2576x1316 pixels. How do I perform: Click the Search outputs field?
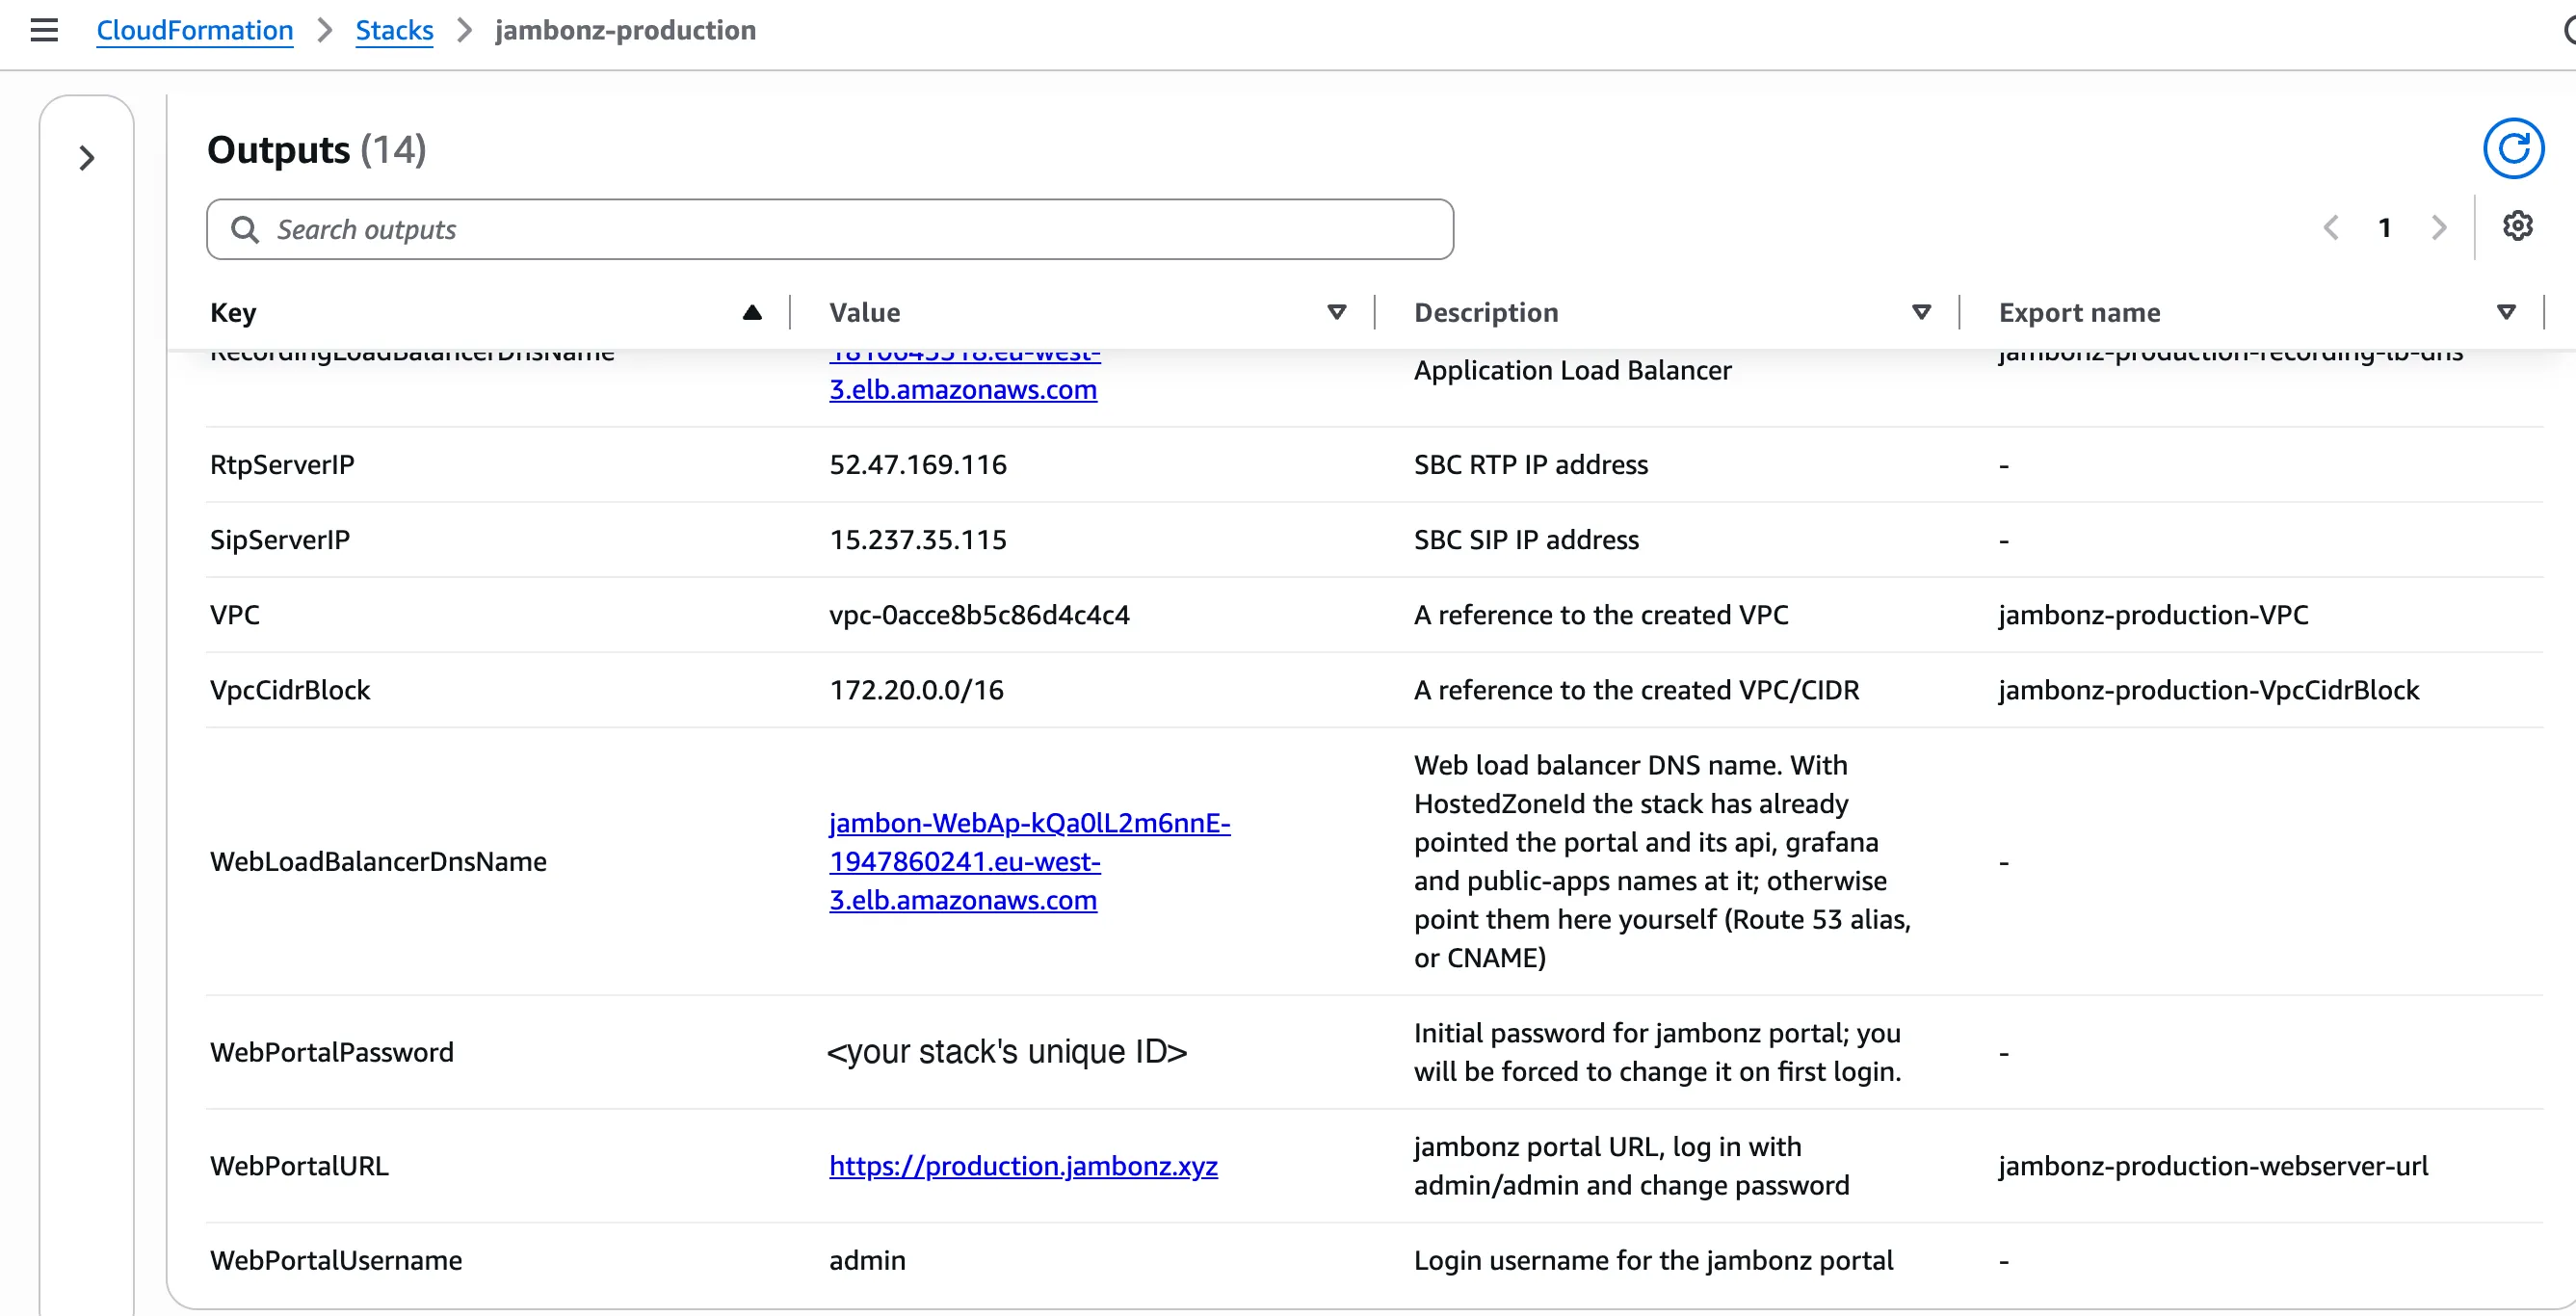pos(830,230)
